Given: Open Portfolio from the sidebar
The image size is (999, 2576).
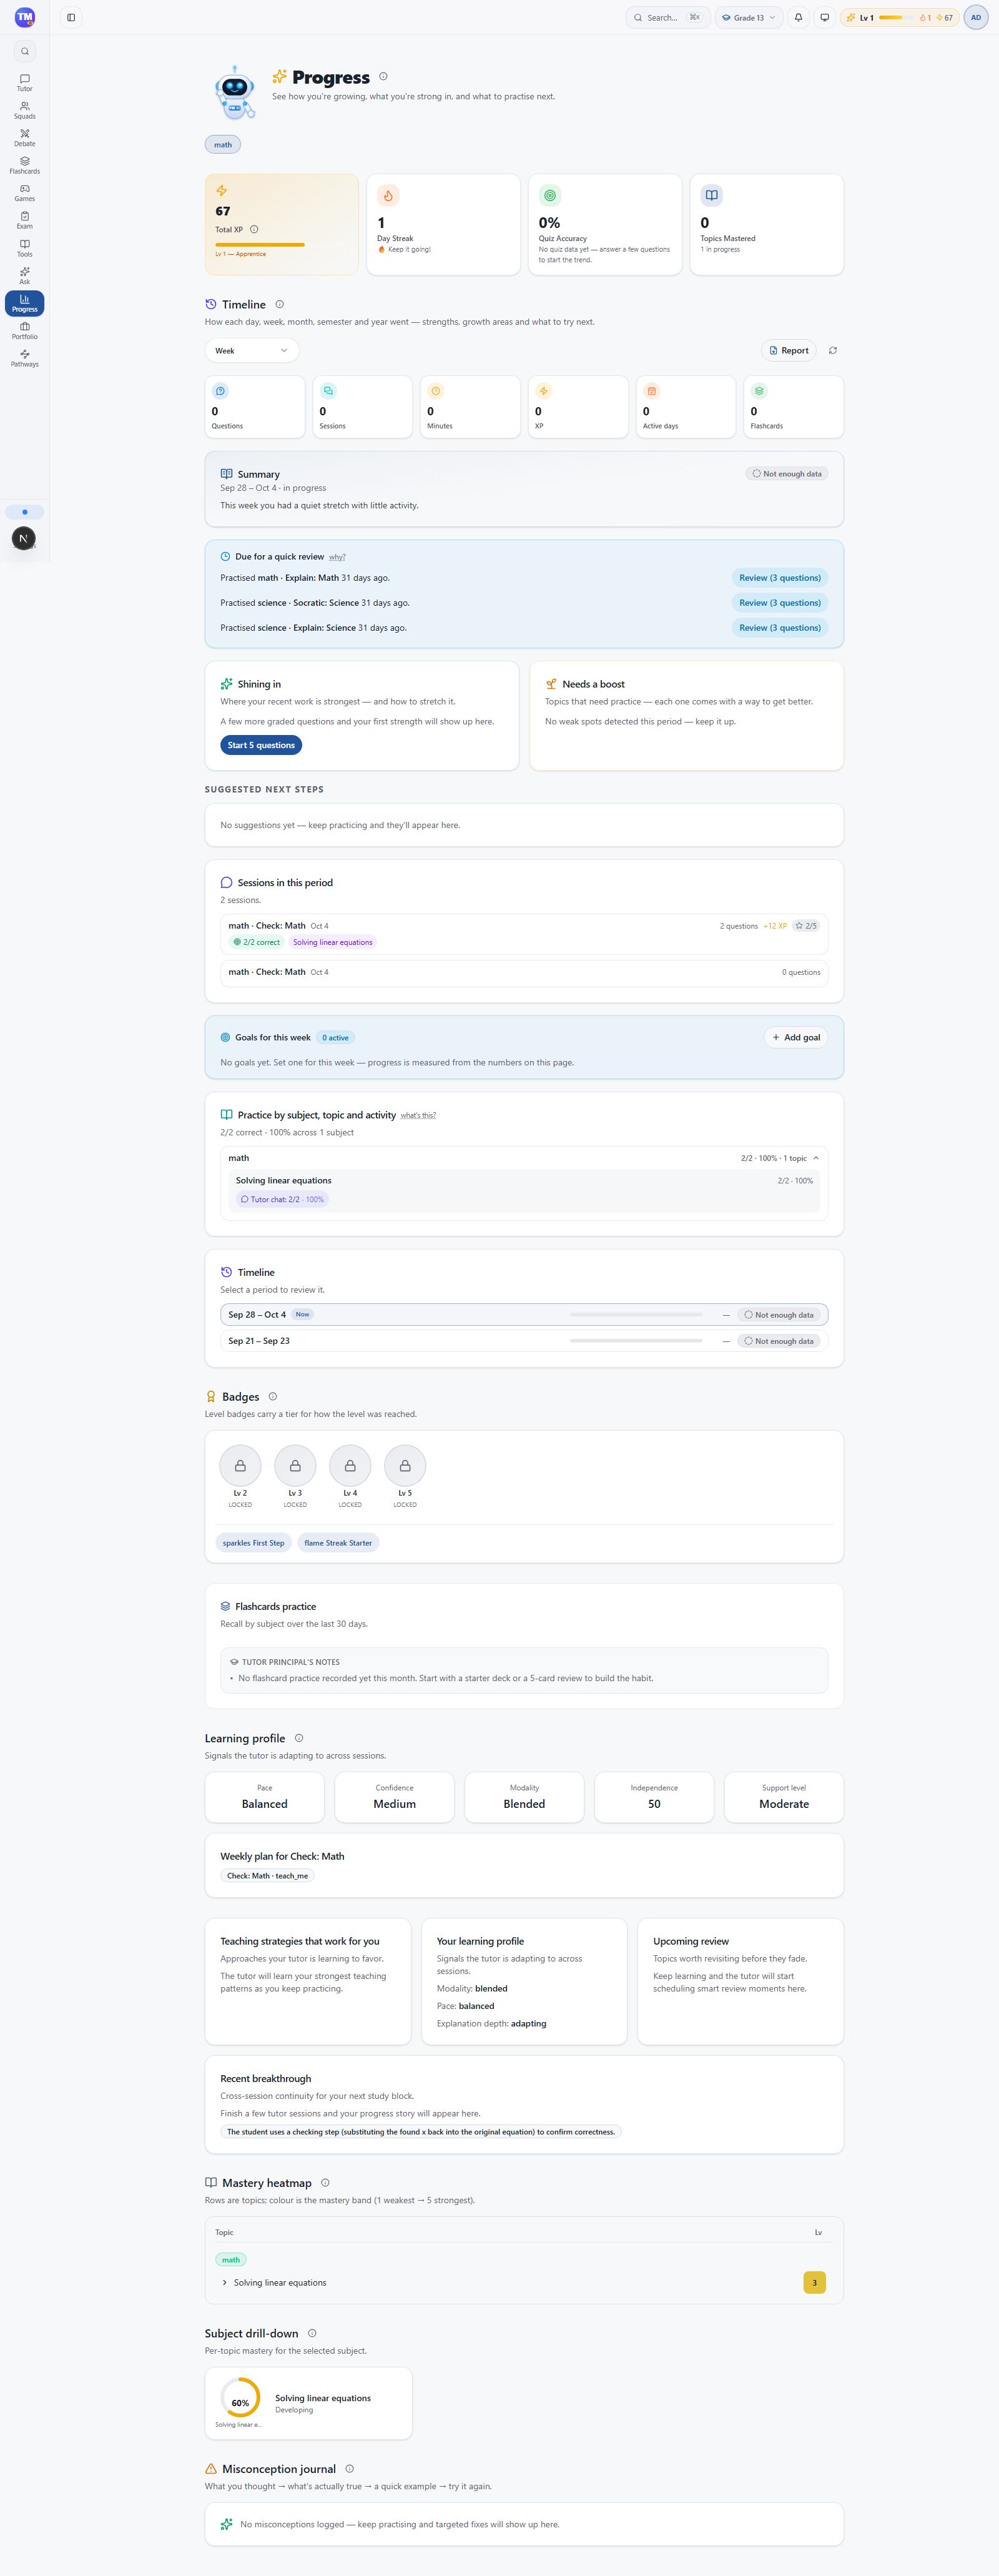Looking at the screenshot, I should pos(24,330).
